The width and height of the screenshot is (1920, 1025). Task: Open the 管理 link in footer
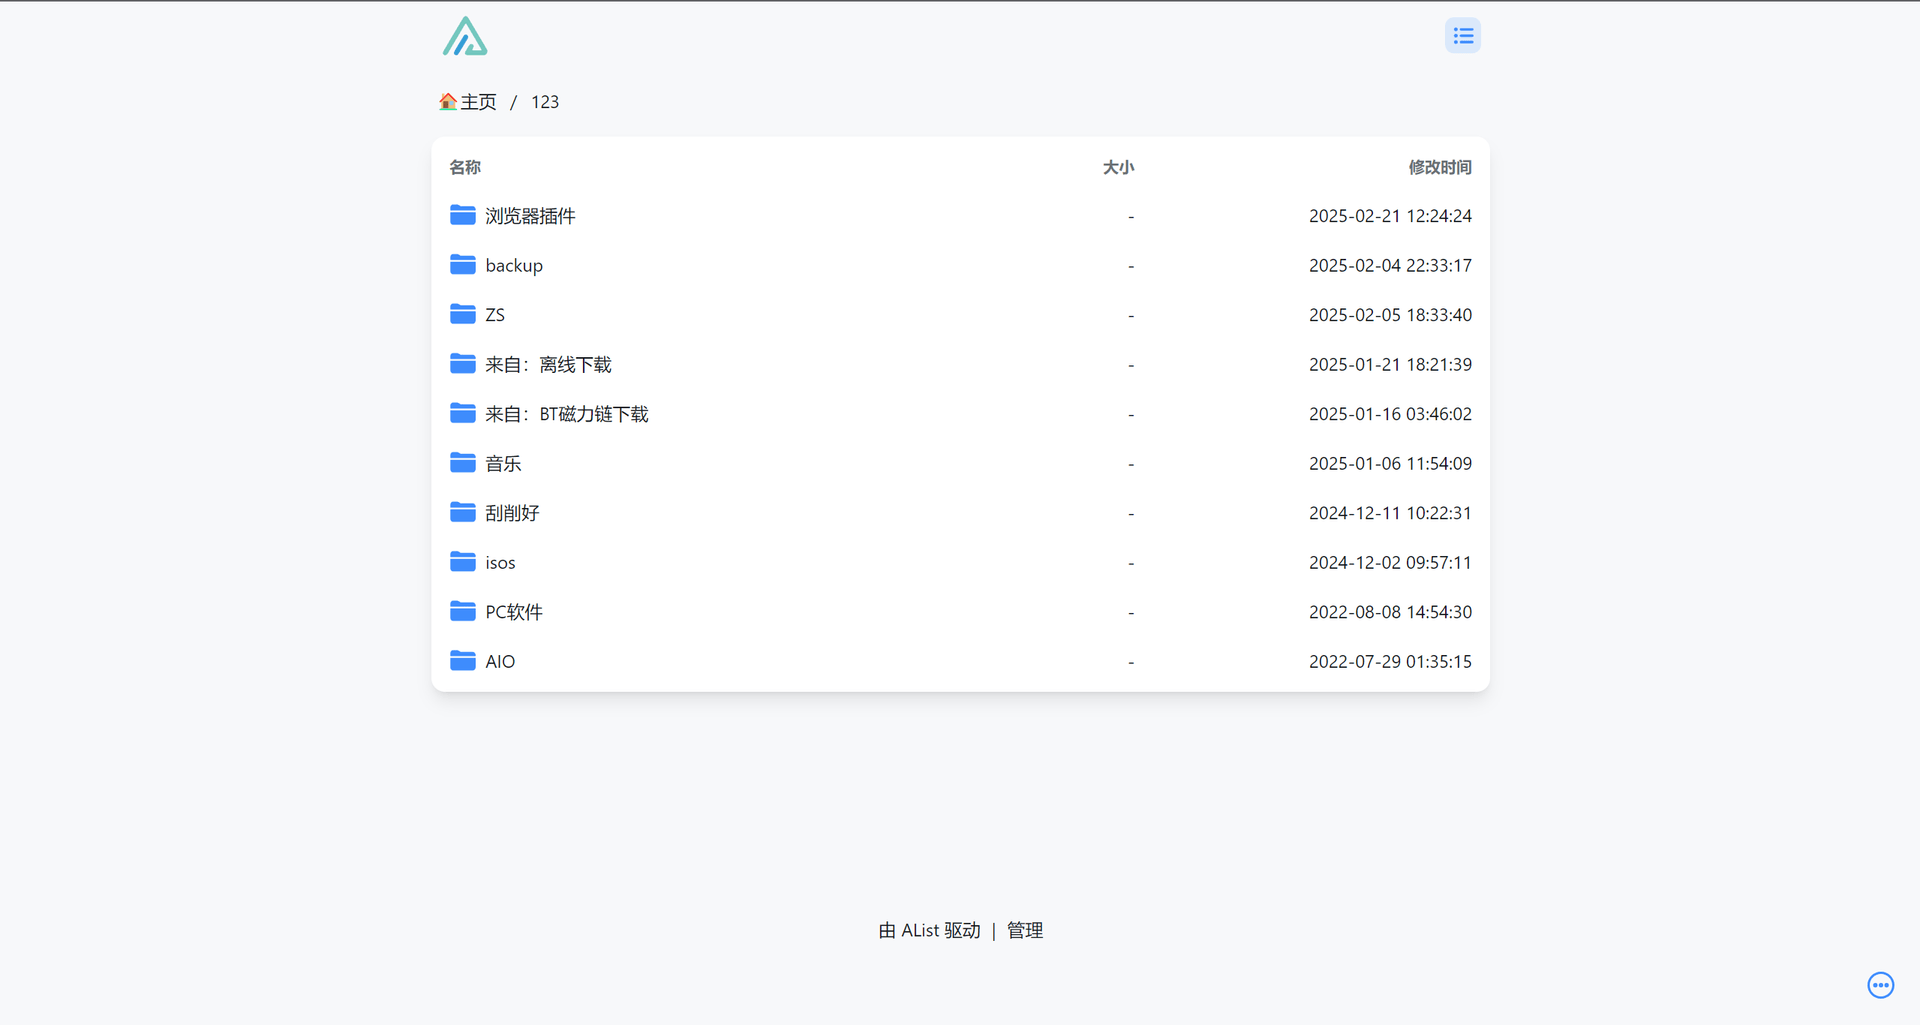click(1025, 930)
